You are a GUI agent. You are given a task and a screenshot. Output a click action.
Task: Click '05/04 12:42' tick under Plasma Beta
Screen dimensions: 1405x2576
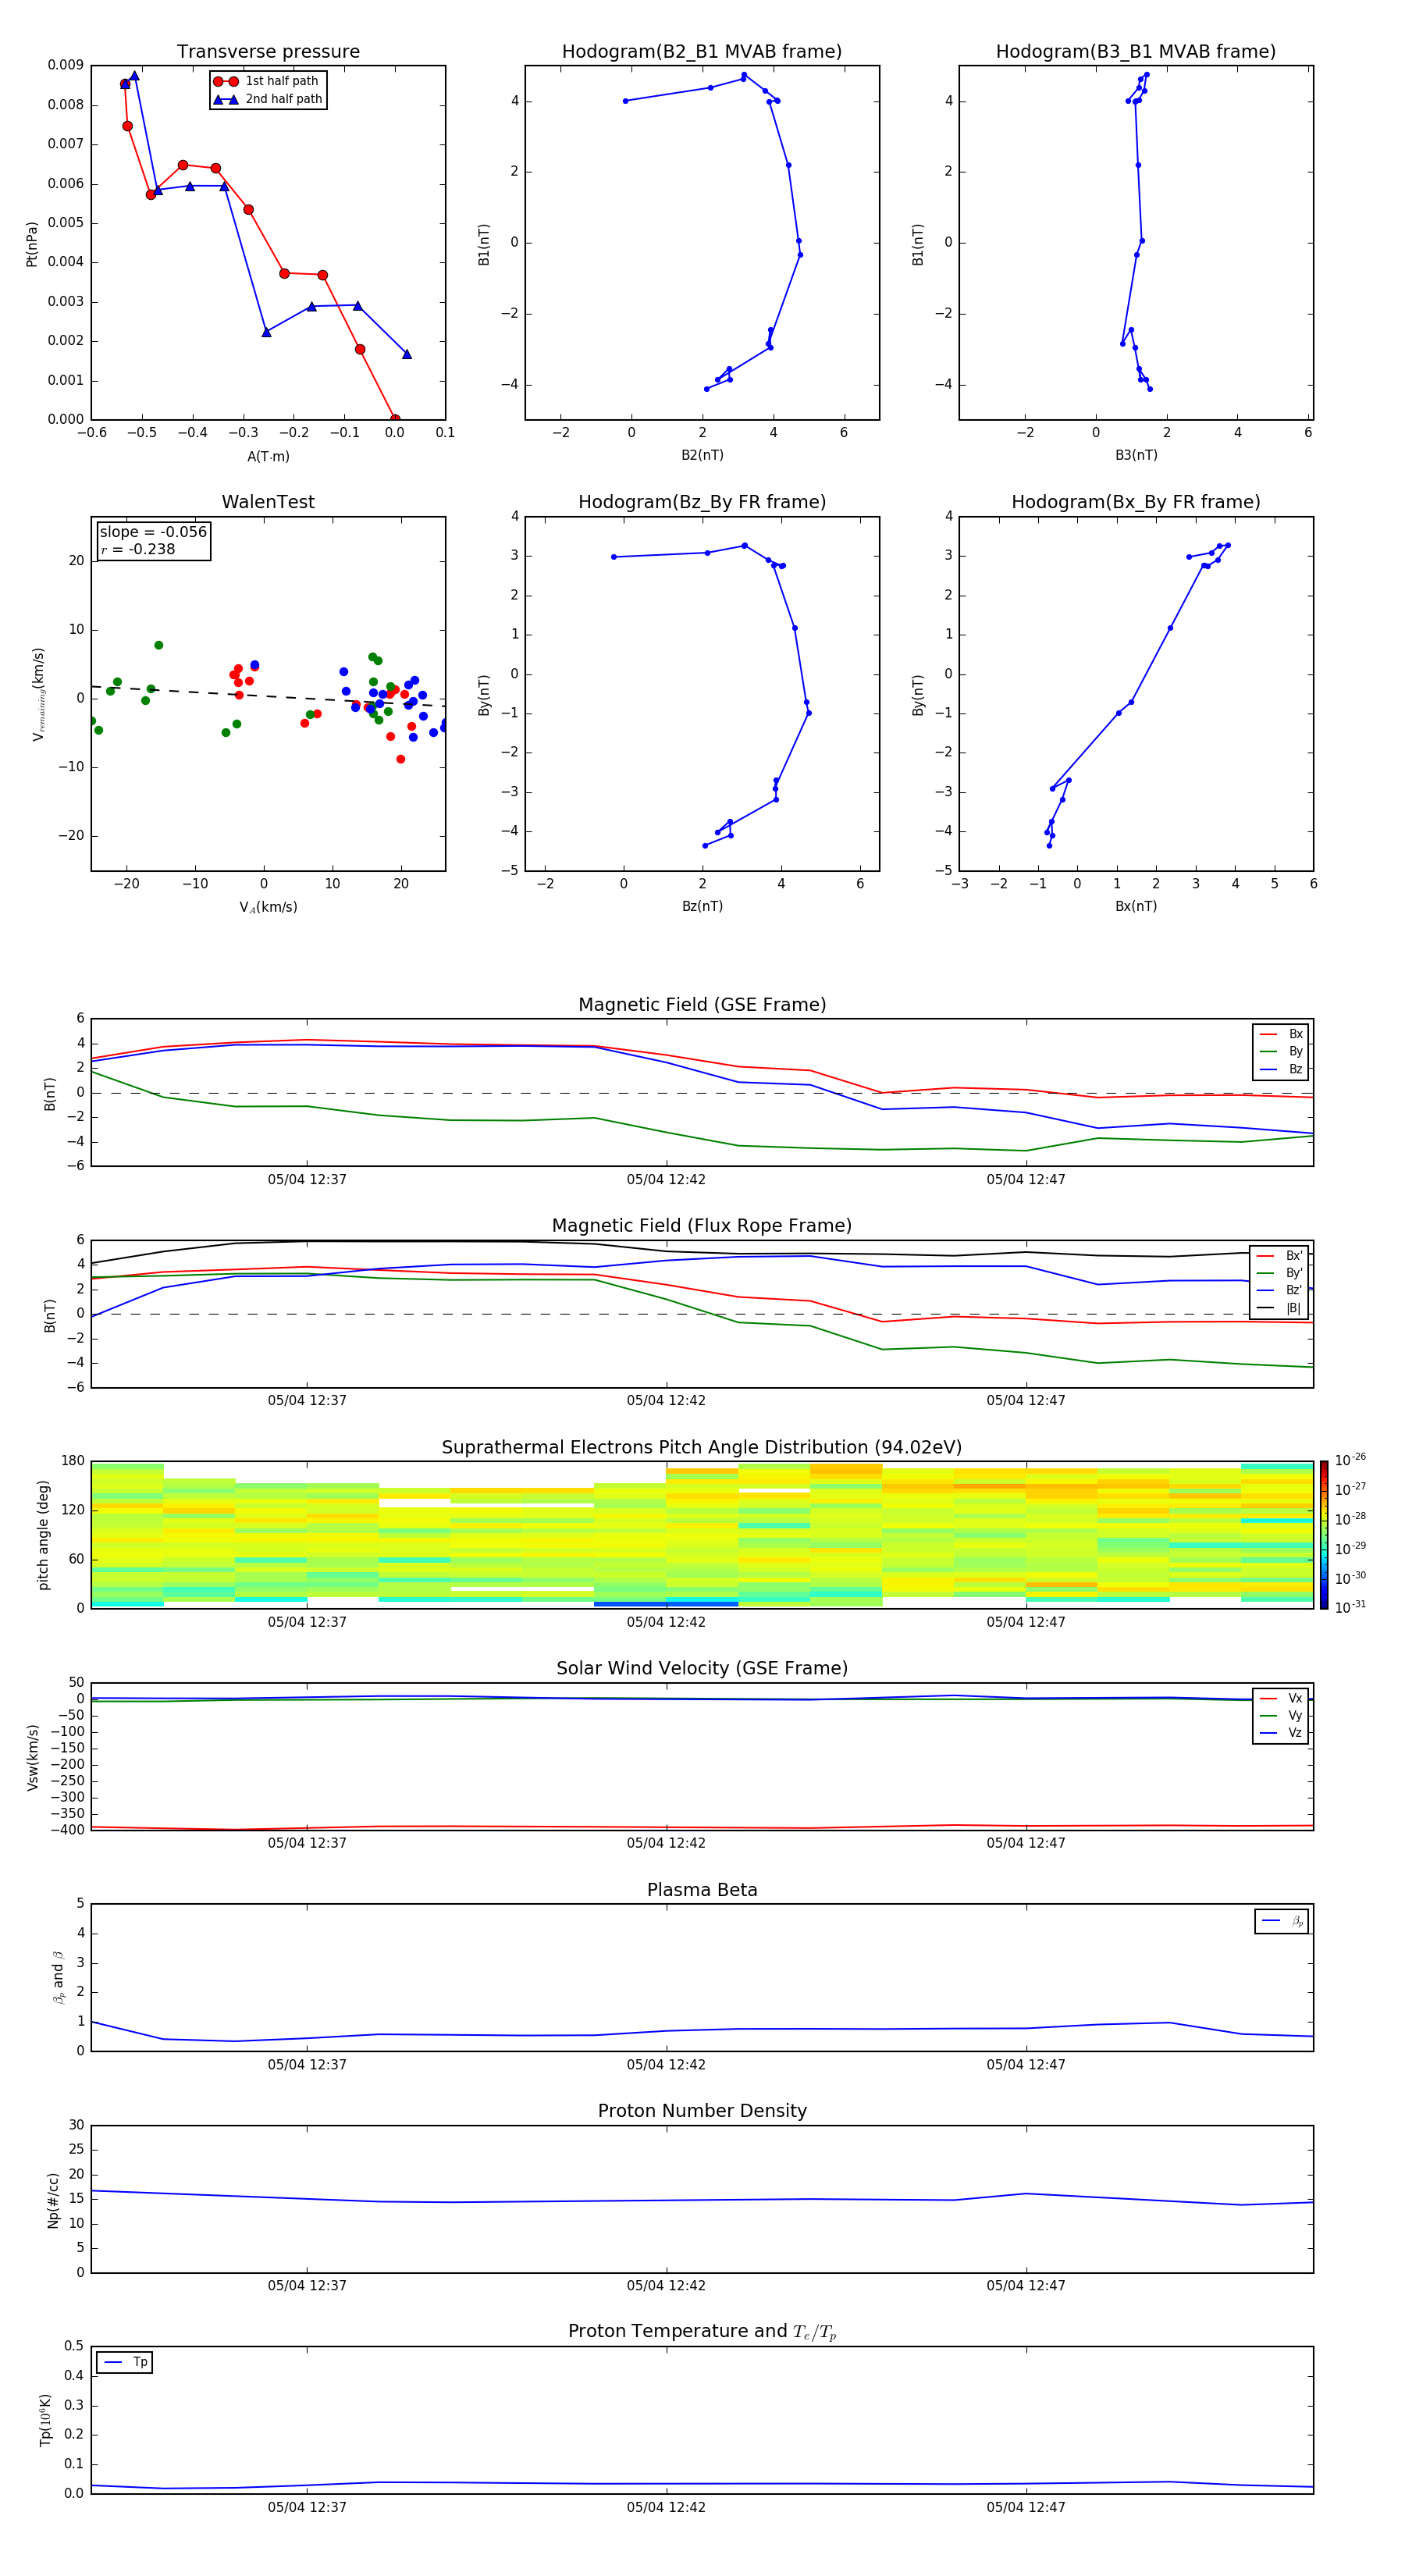coord(666,2064)
